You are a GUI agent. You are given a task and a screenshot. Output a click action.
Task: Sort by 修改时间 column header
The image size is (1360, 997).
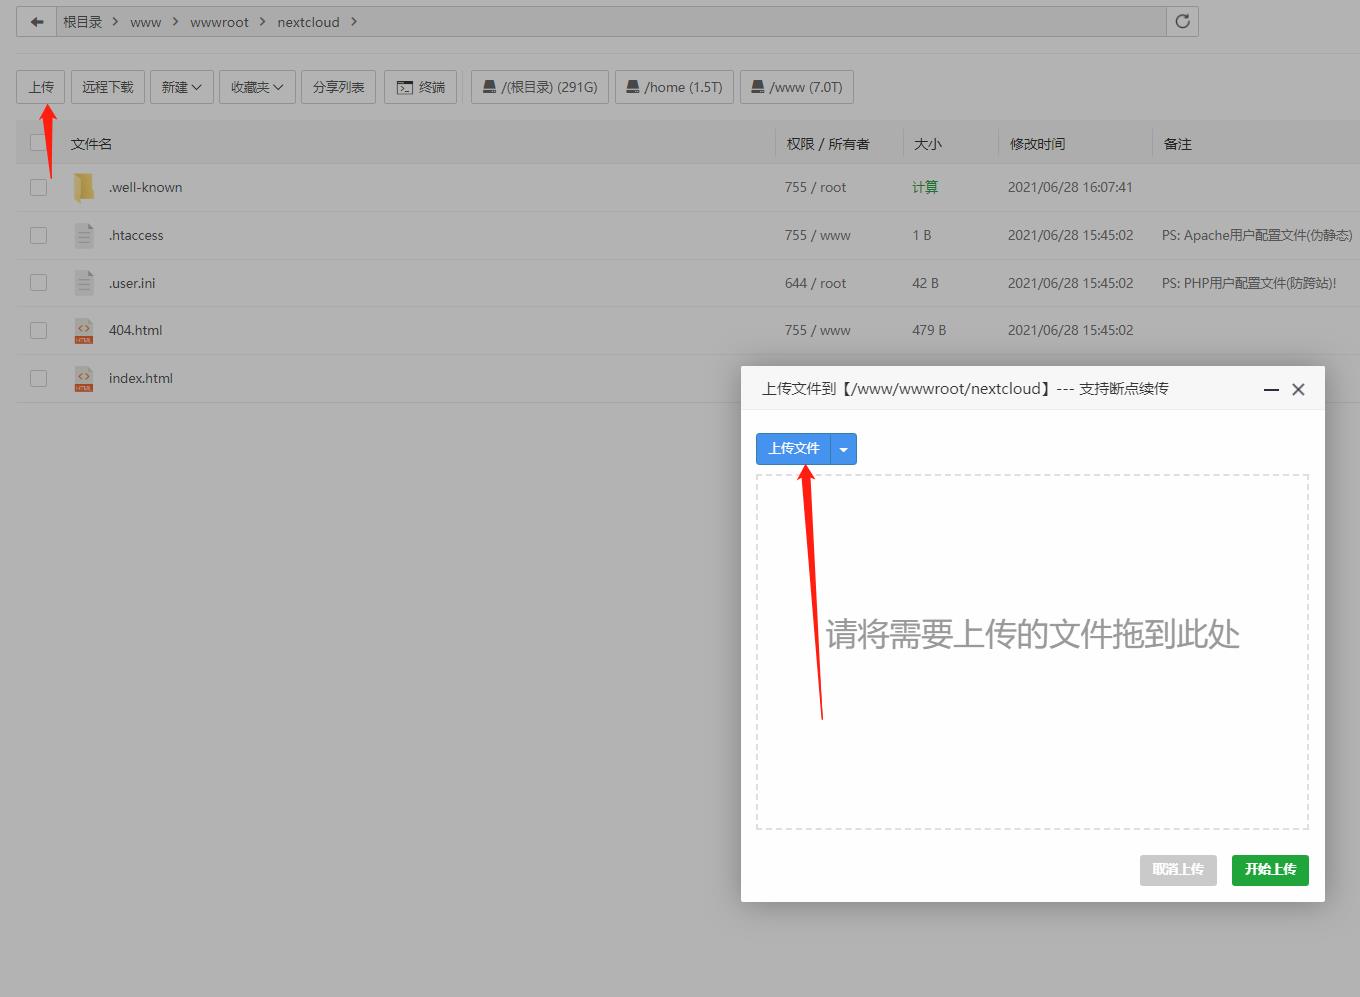(x=1037, y=144)
